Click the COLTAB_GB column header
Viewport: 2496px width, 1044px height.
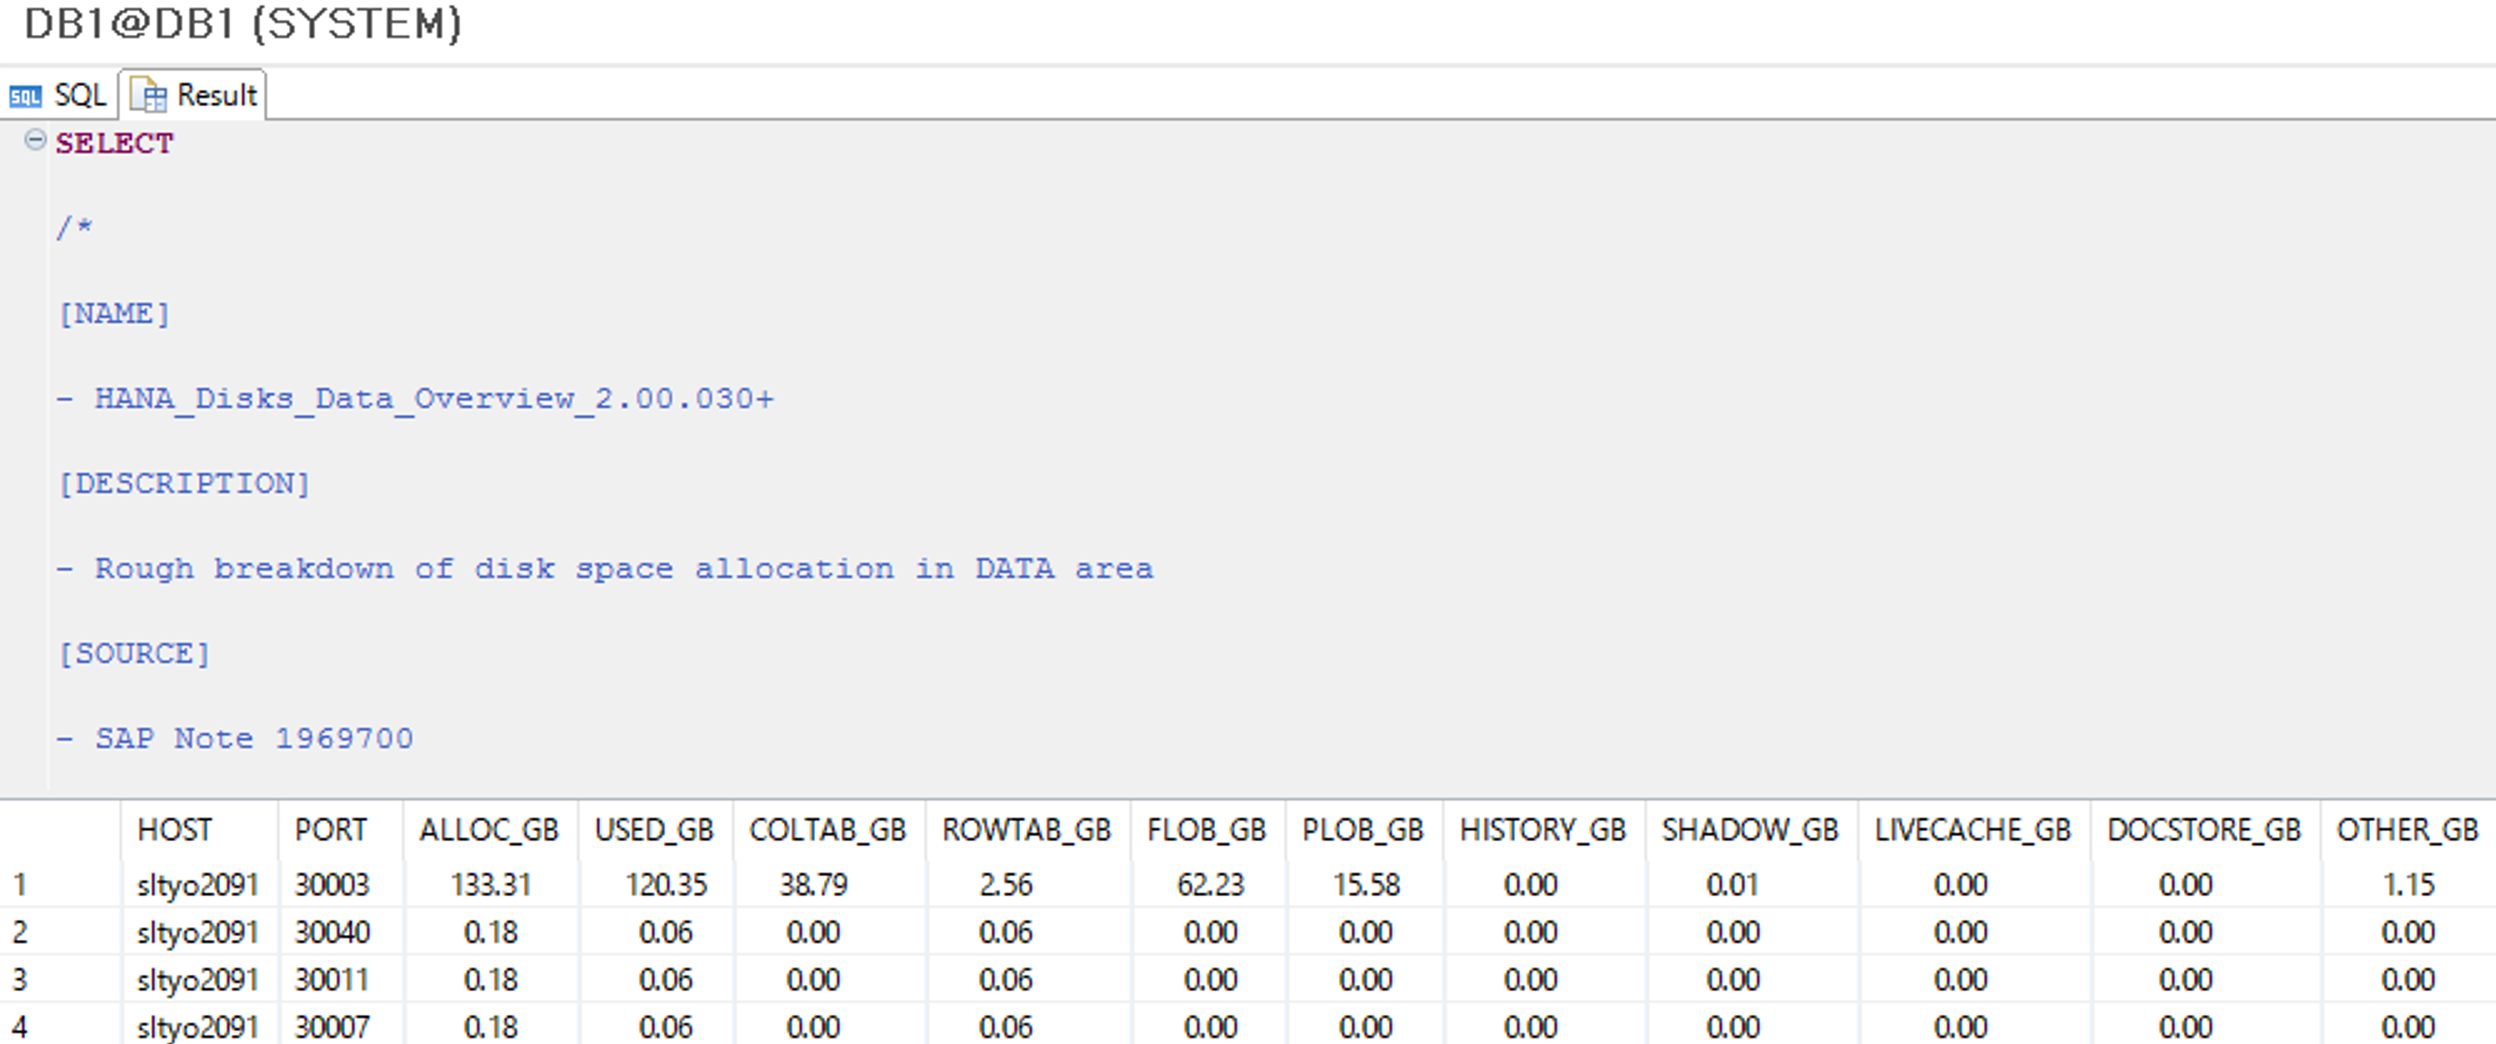coord(828,830)
